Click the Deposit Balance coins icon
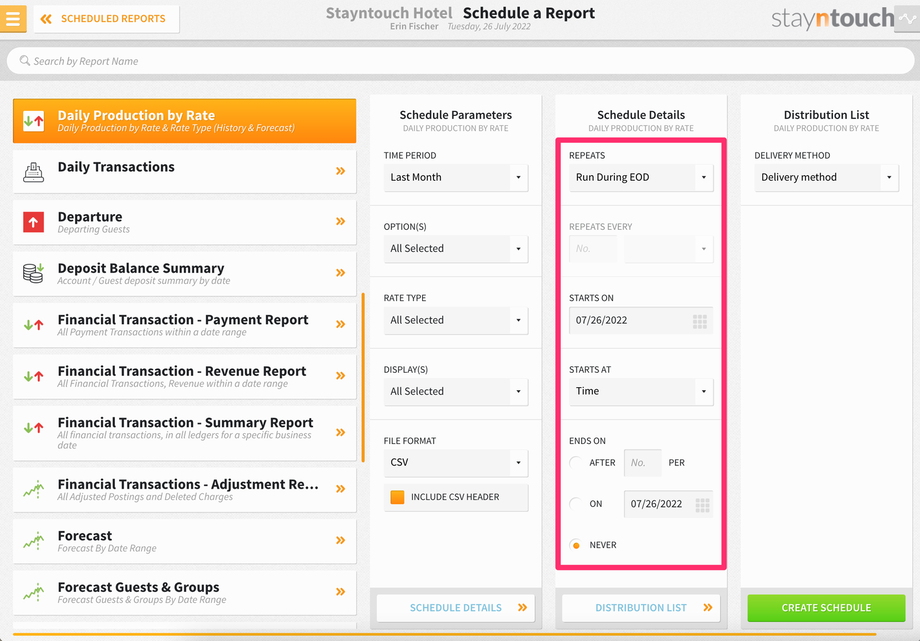This screenshot has width=920, height=641. coord(33,274)
